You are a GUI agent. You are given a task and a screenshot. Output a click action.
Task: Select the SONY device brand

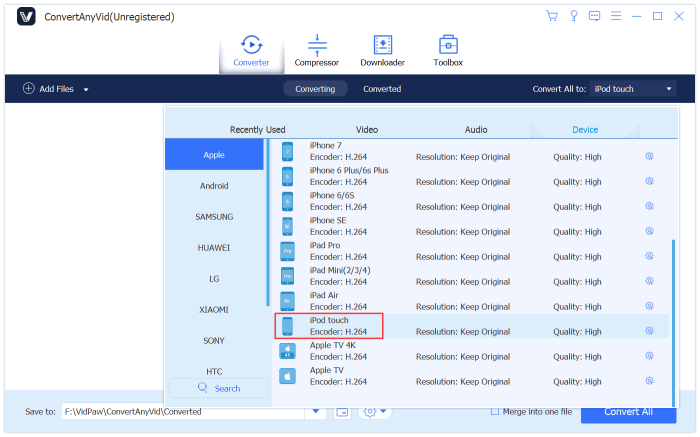pyautogui.click(x=214, y=341)
